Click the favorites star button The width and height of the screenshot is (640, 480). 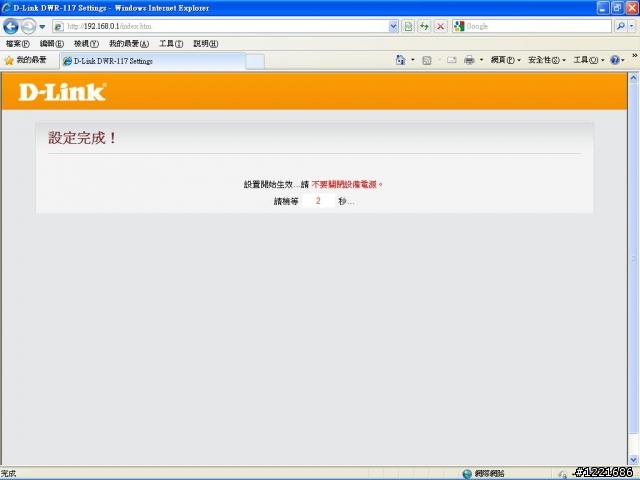(25, 60)
